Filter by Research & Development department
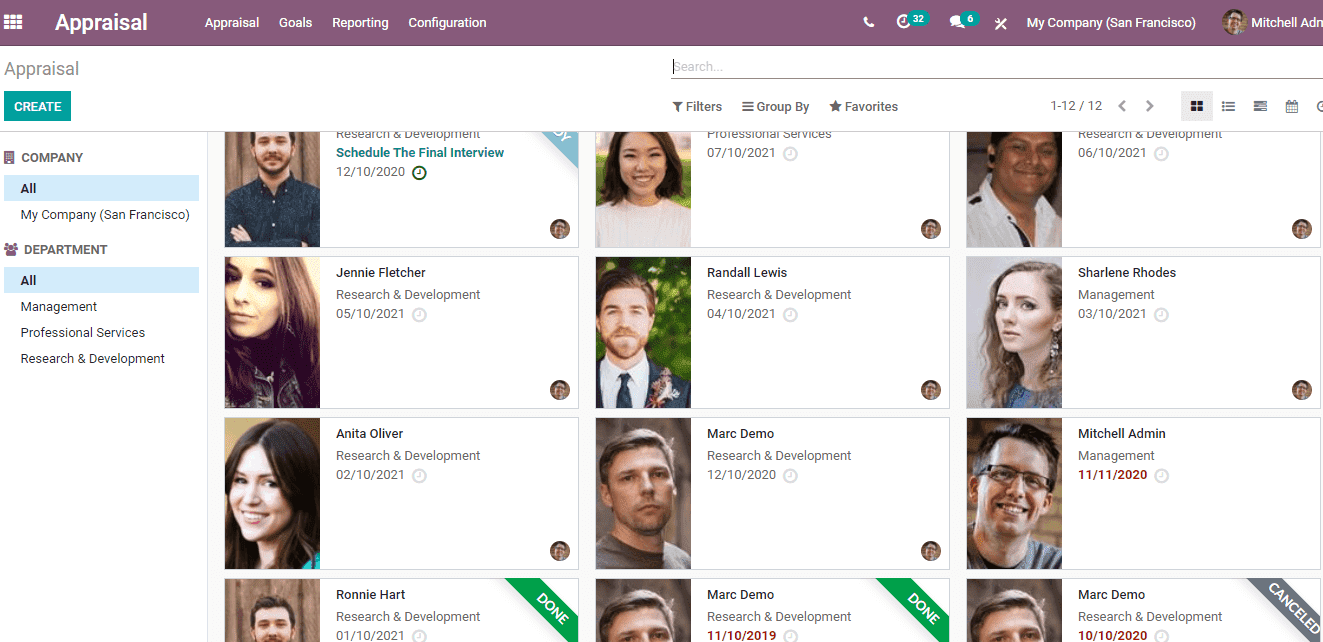This screenshot has height=642, width=1323. [93, 359]
